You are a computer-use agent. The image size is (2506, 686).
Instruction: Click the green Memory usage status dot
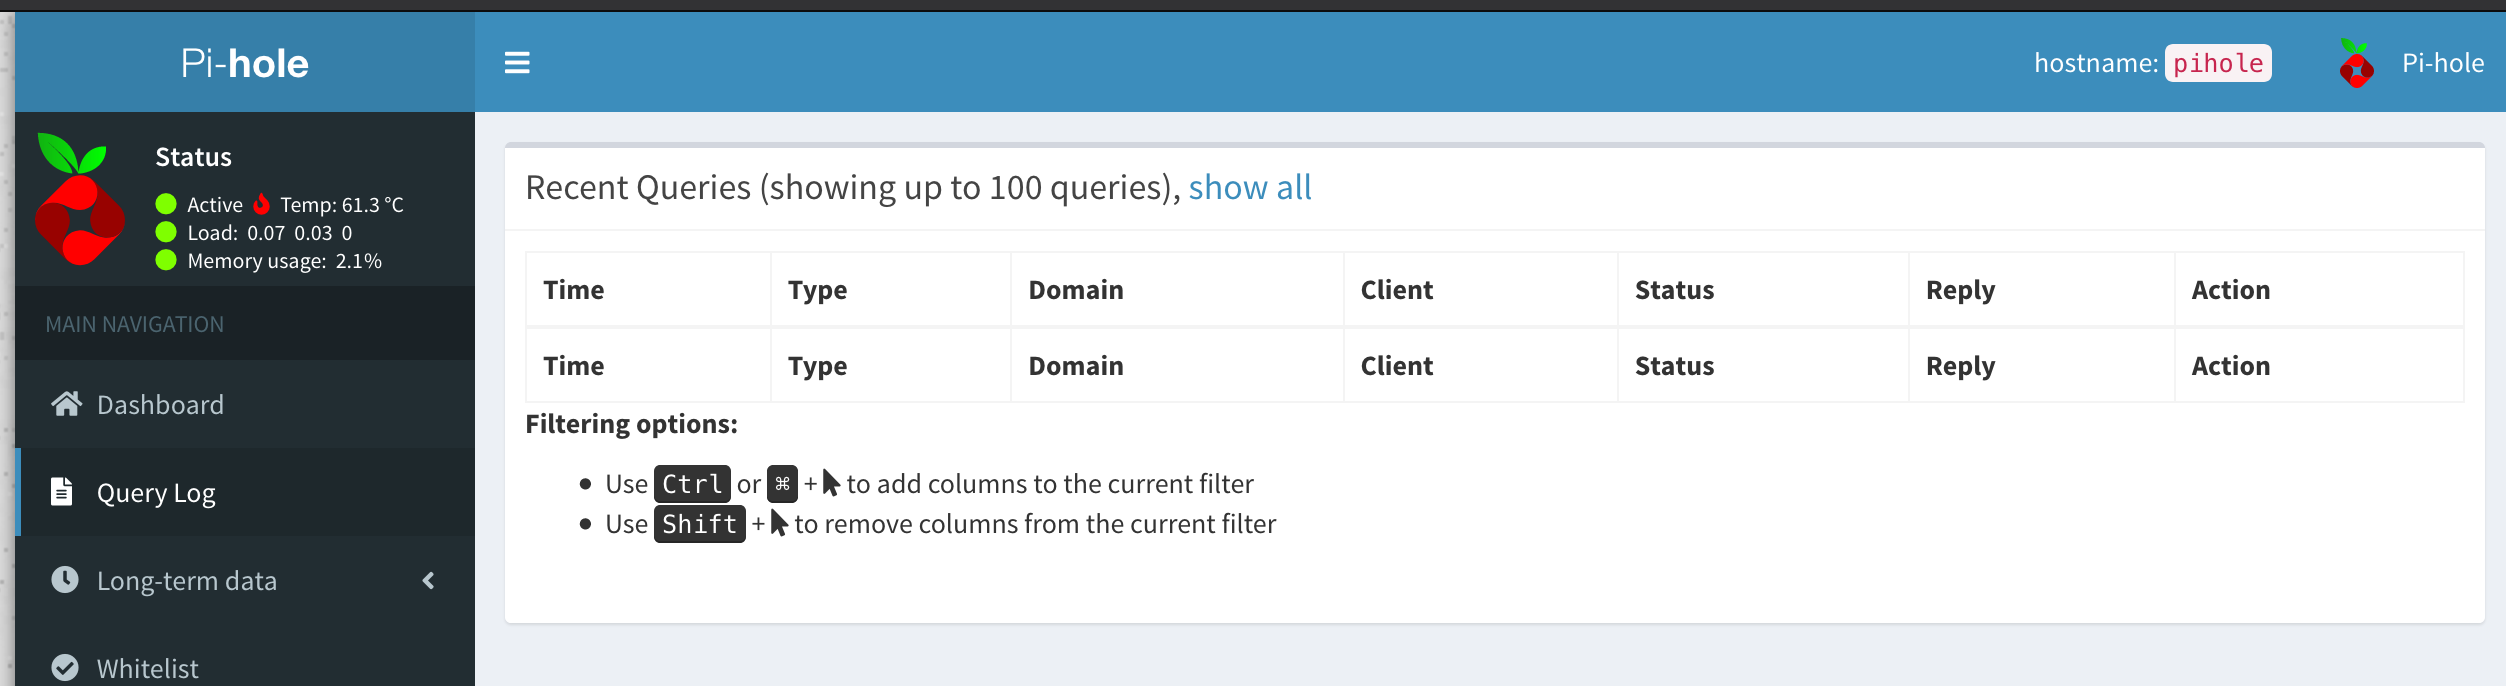point(166,260)
